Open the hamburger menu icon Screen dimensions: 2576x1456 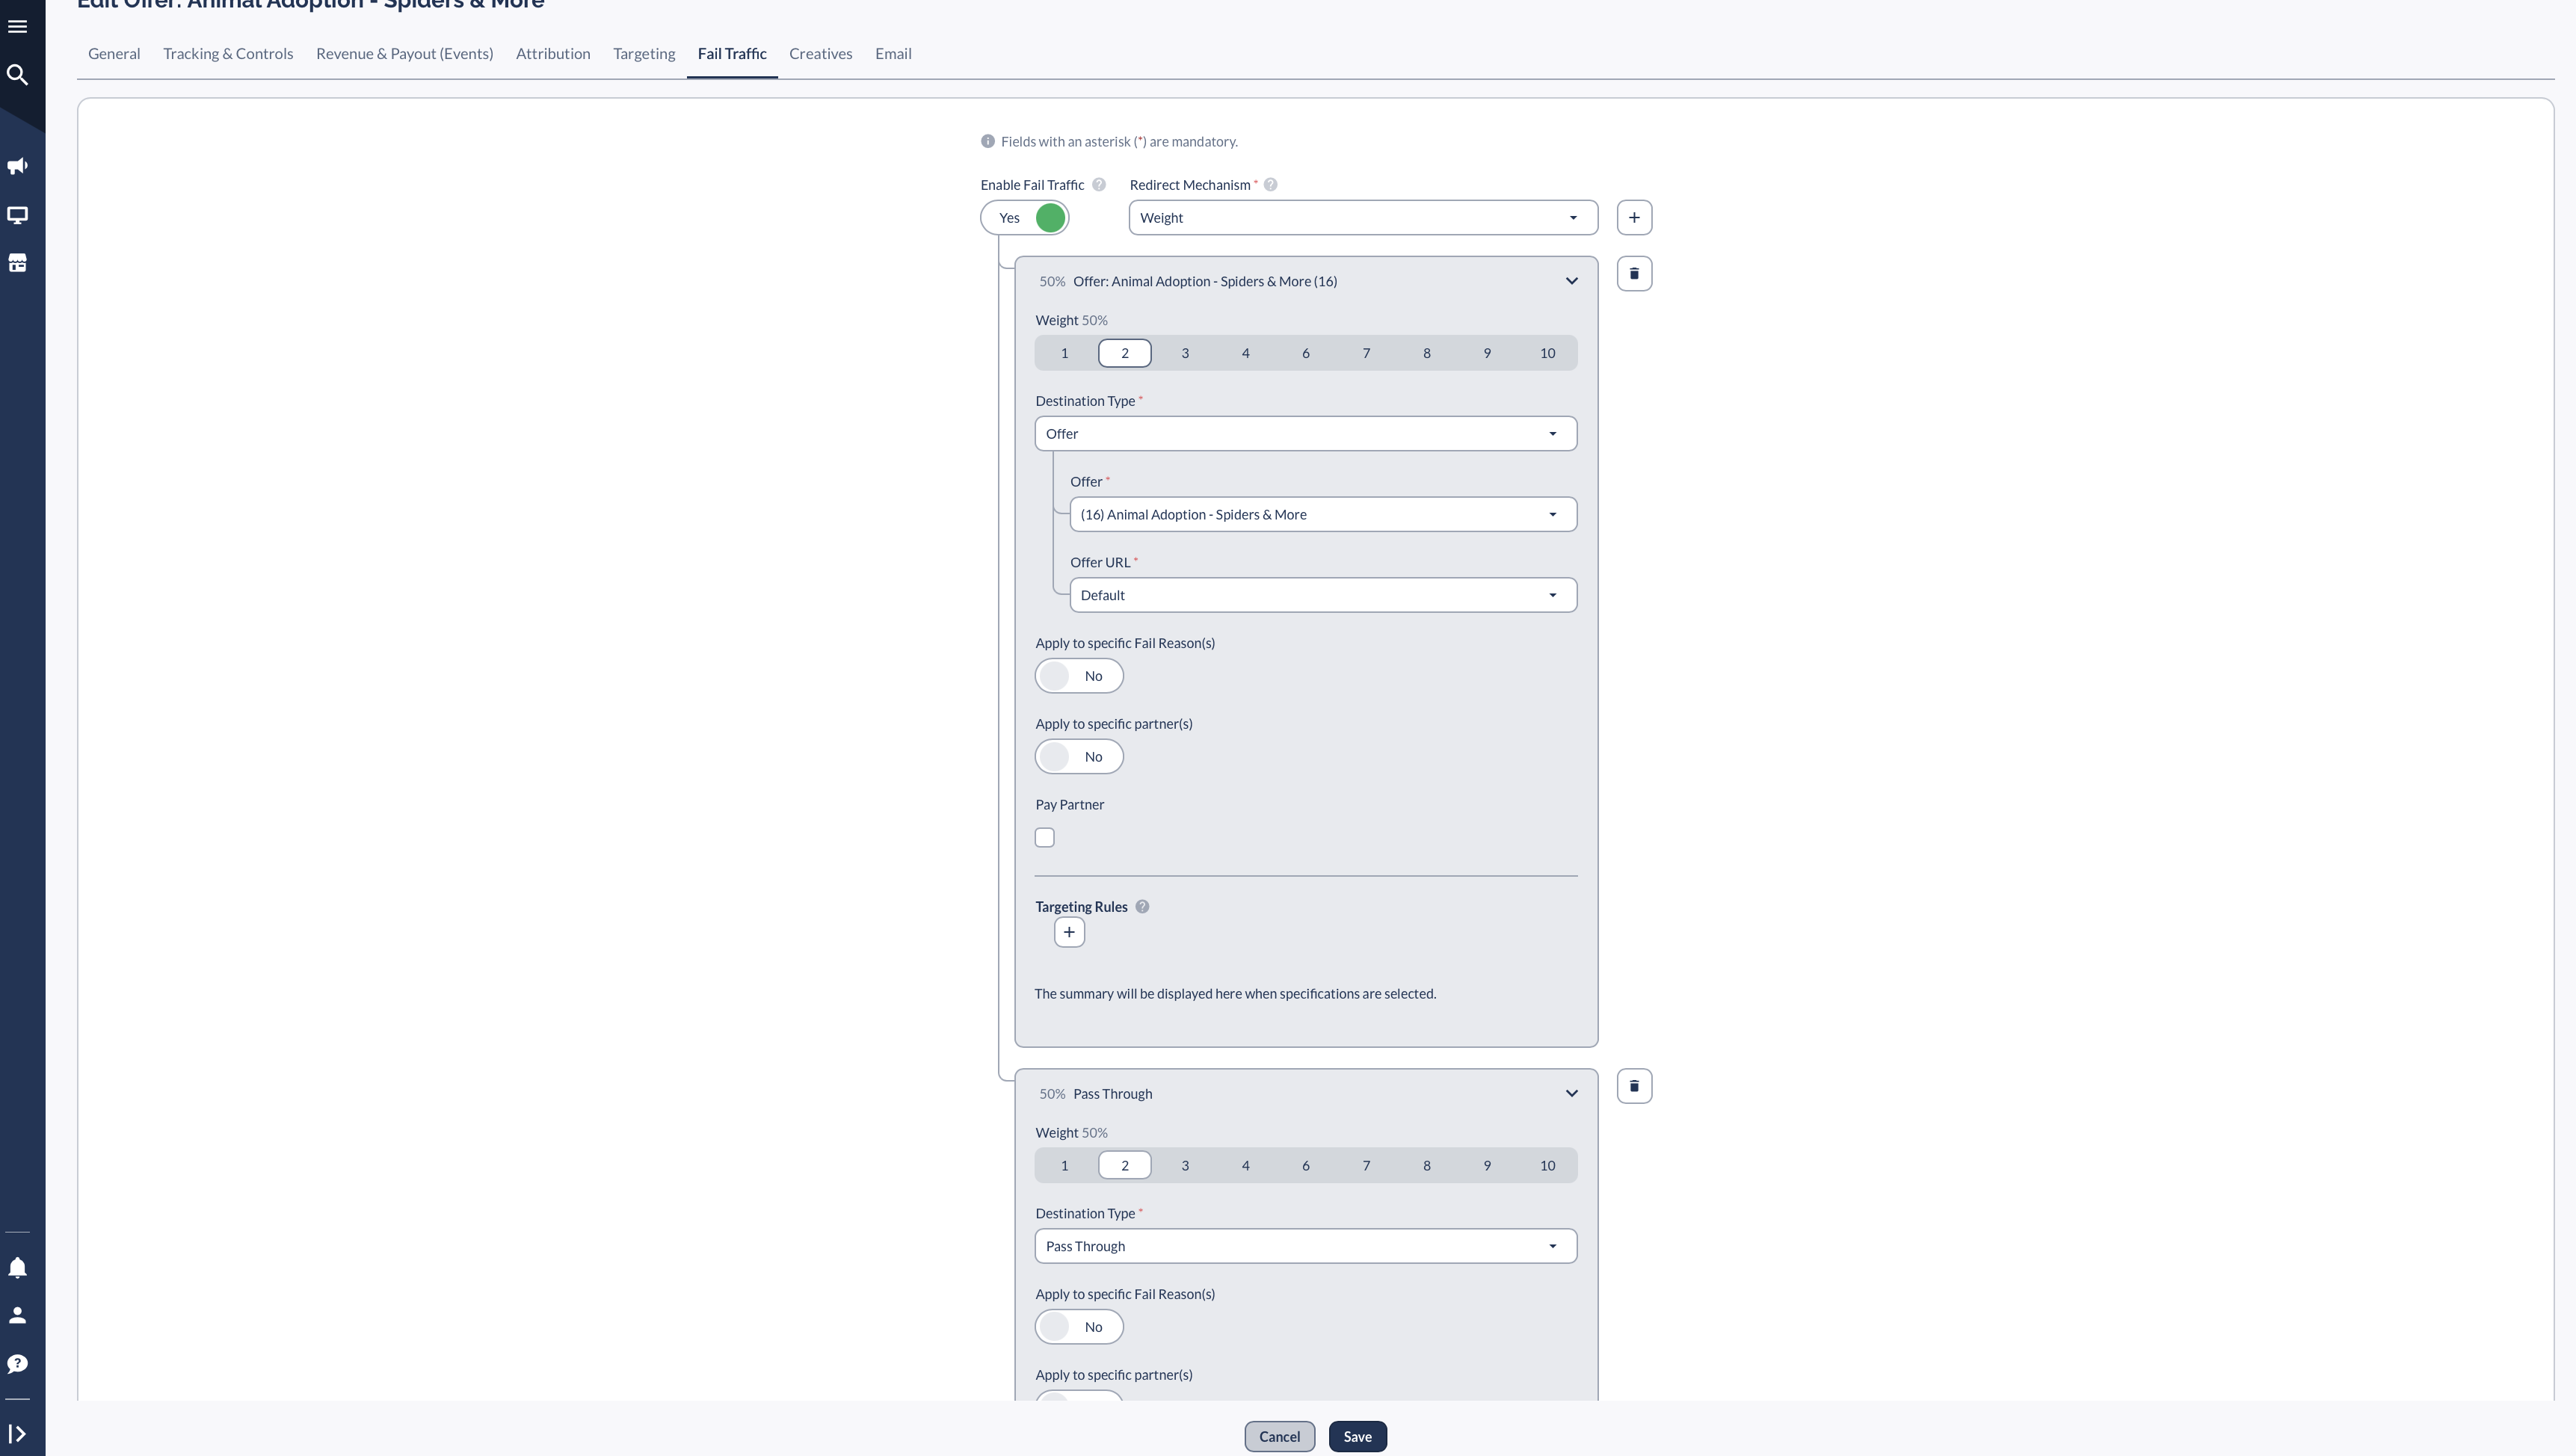(17, 27)
